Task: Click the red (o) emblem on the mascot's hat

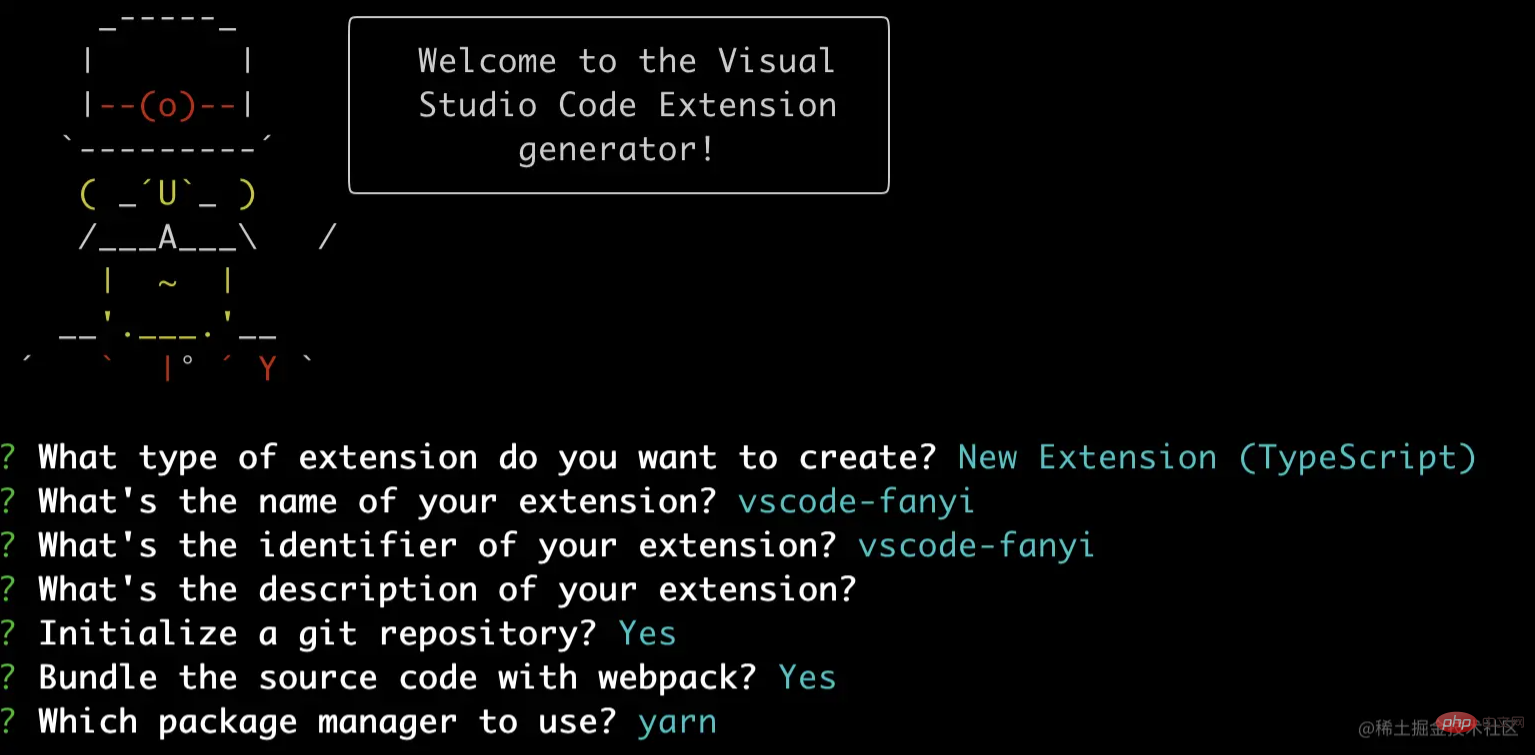Action: pyautogui.click(x=167, y=105)
